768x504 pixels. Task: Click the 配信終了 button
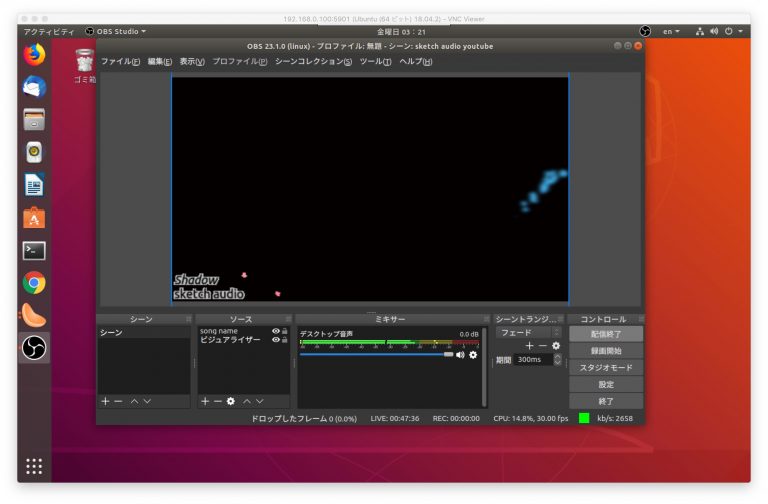(606, 334)
